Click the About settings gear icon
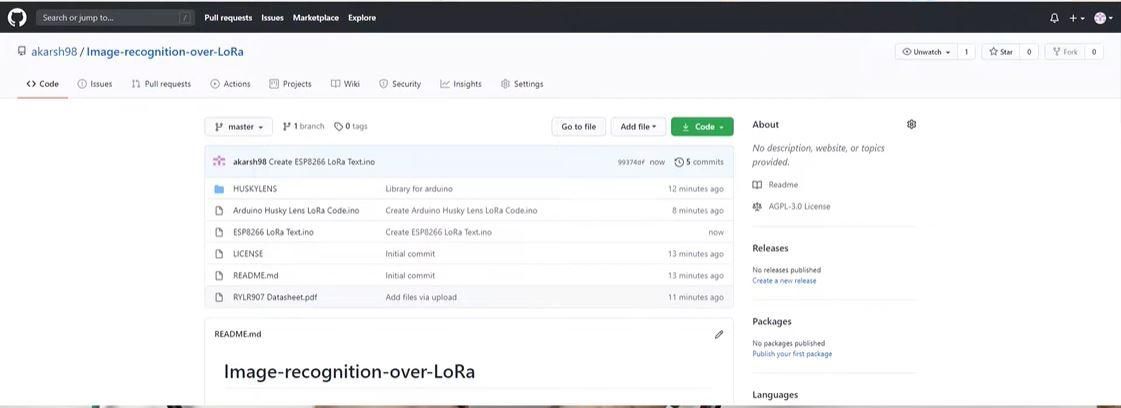Screen dimensions: 1121x408 click(x=911, y=124)
